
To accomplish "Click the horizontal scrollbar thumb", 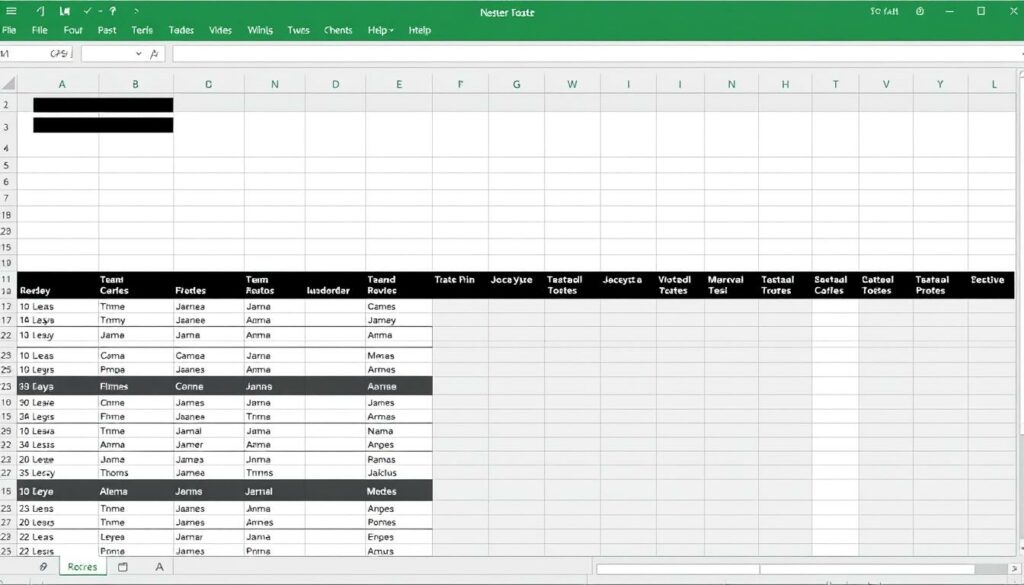I will [x=677, y=569].
